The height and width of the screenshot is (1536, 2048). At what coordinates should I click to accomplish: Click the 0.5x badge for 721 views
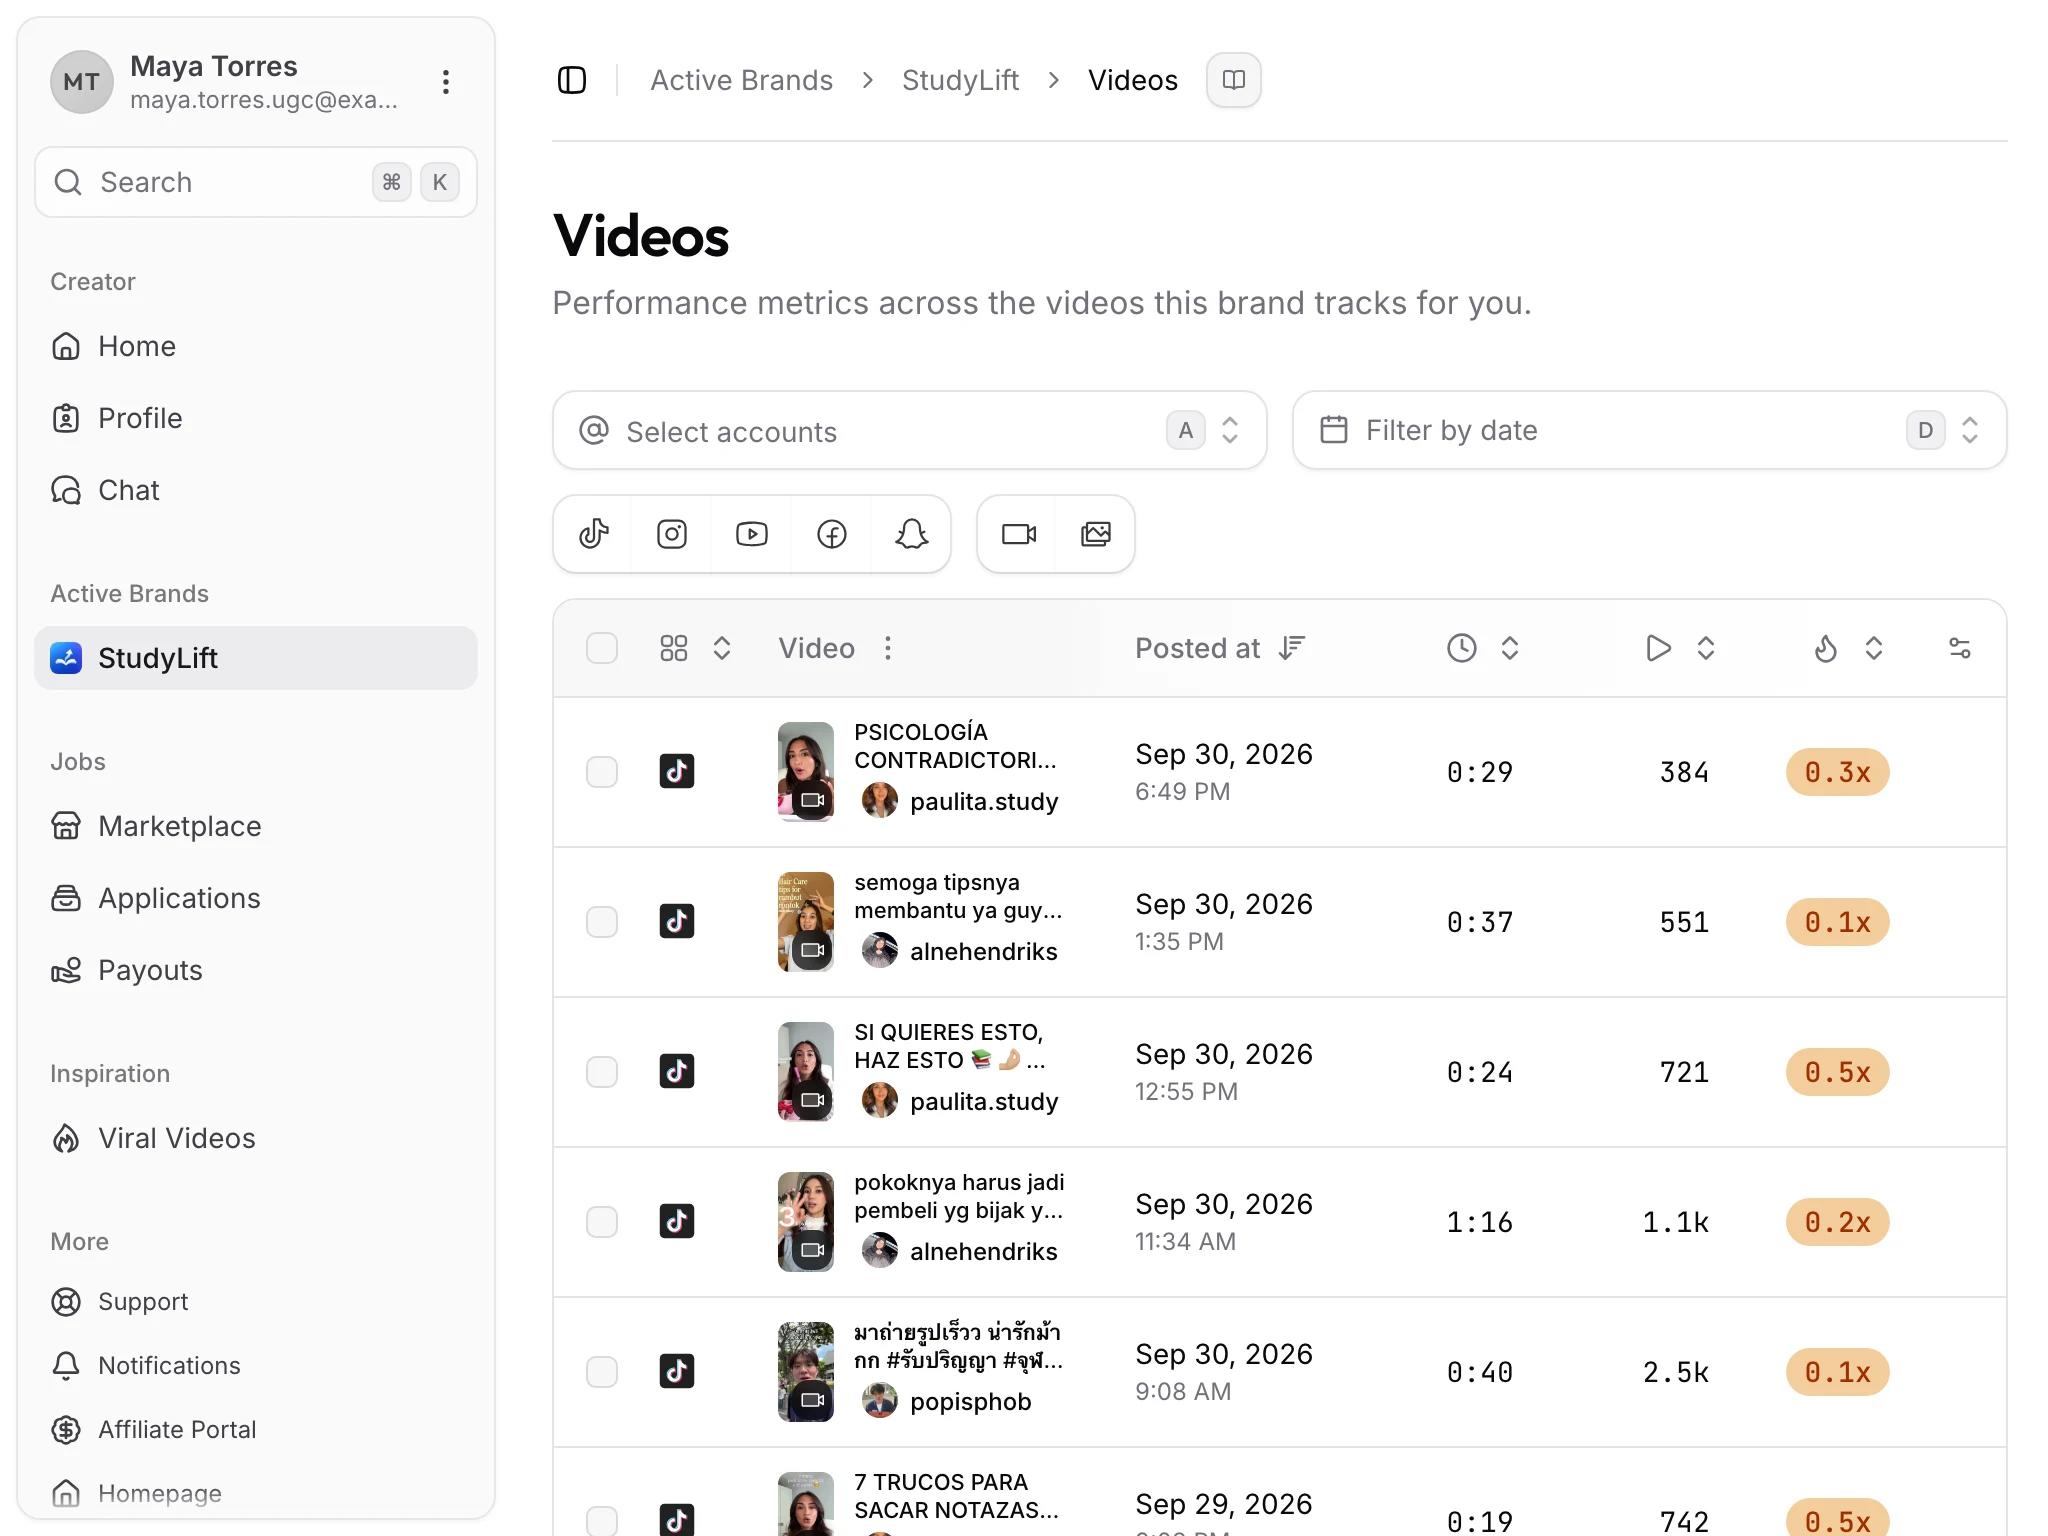pos(1837,1072)
